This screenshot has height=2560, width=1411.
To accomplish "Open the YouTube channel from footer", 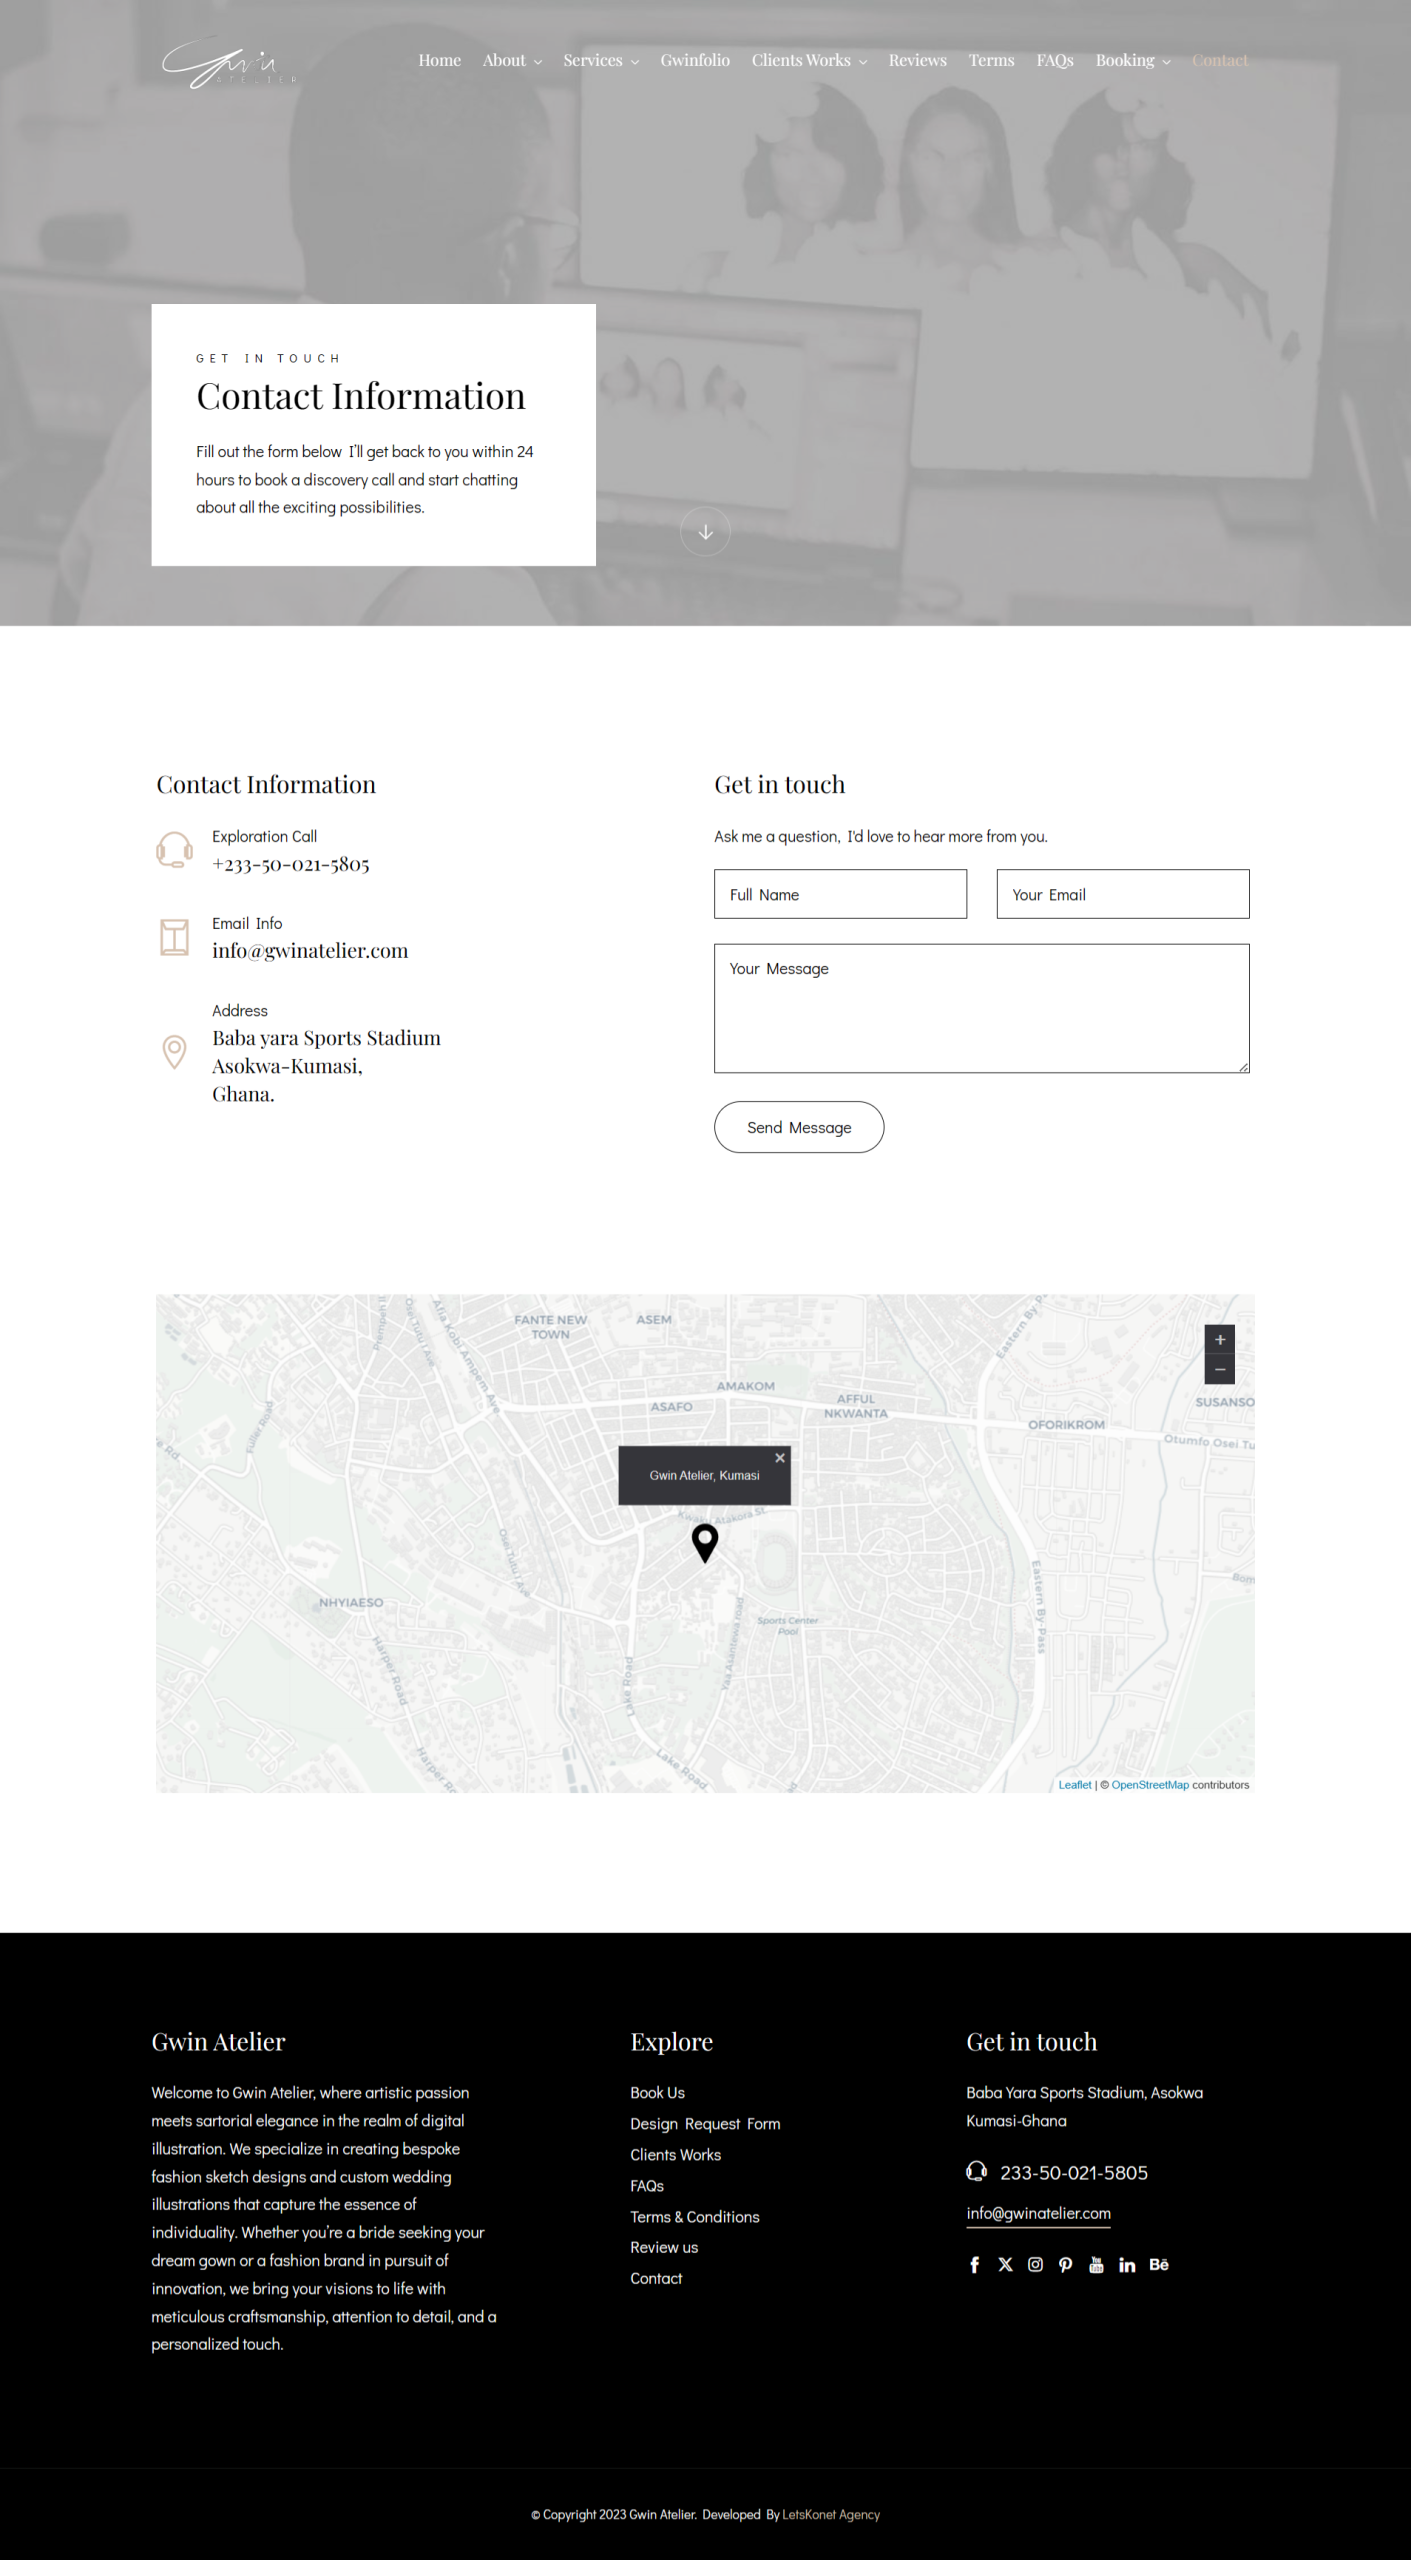I will click(x=1096, y=2265).
